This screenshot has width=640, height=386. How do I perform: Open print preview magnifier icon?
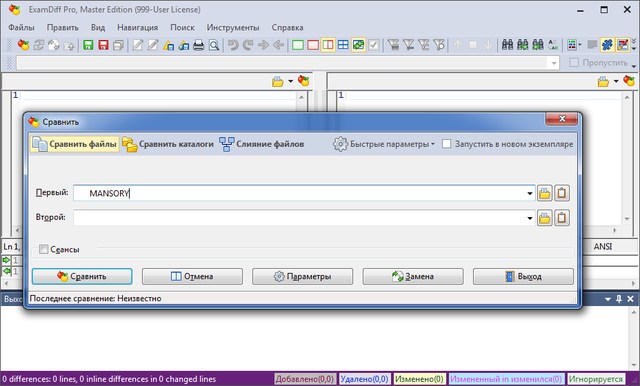tap(214, 45)
